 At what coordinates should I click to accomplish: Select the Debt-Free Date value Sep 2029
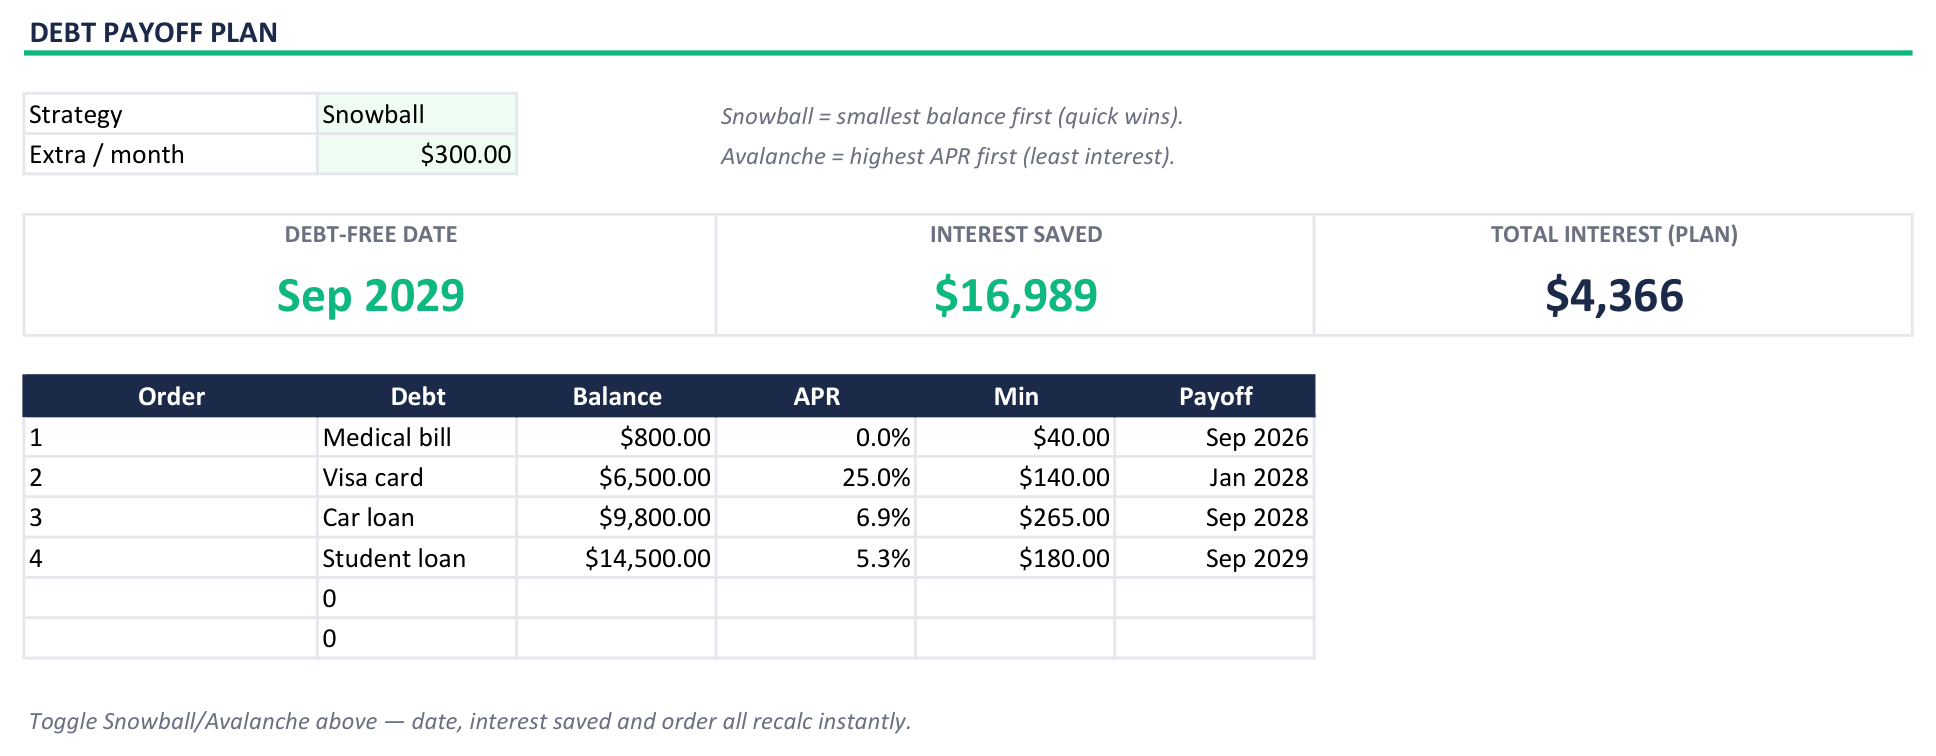pos(370,295)
